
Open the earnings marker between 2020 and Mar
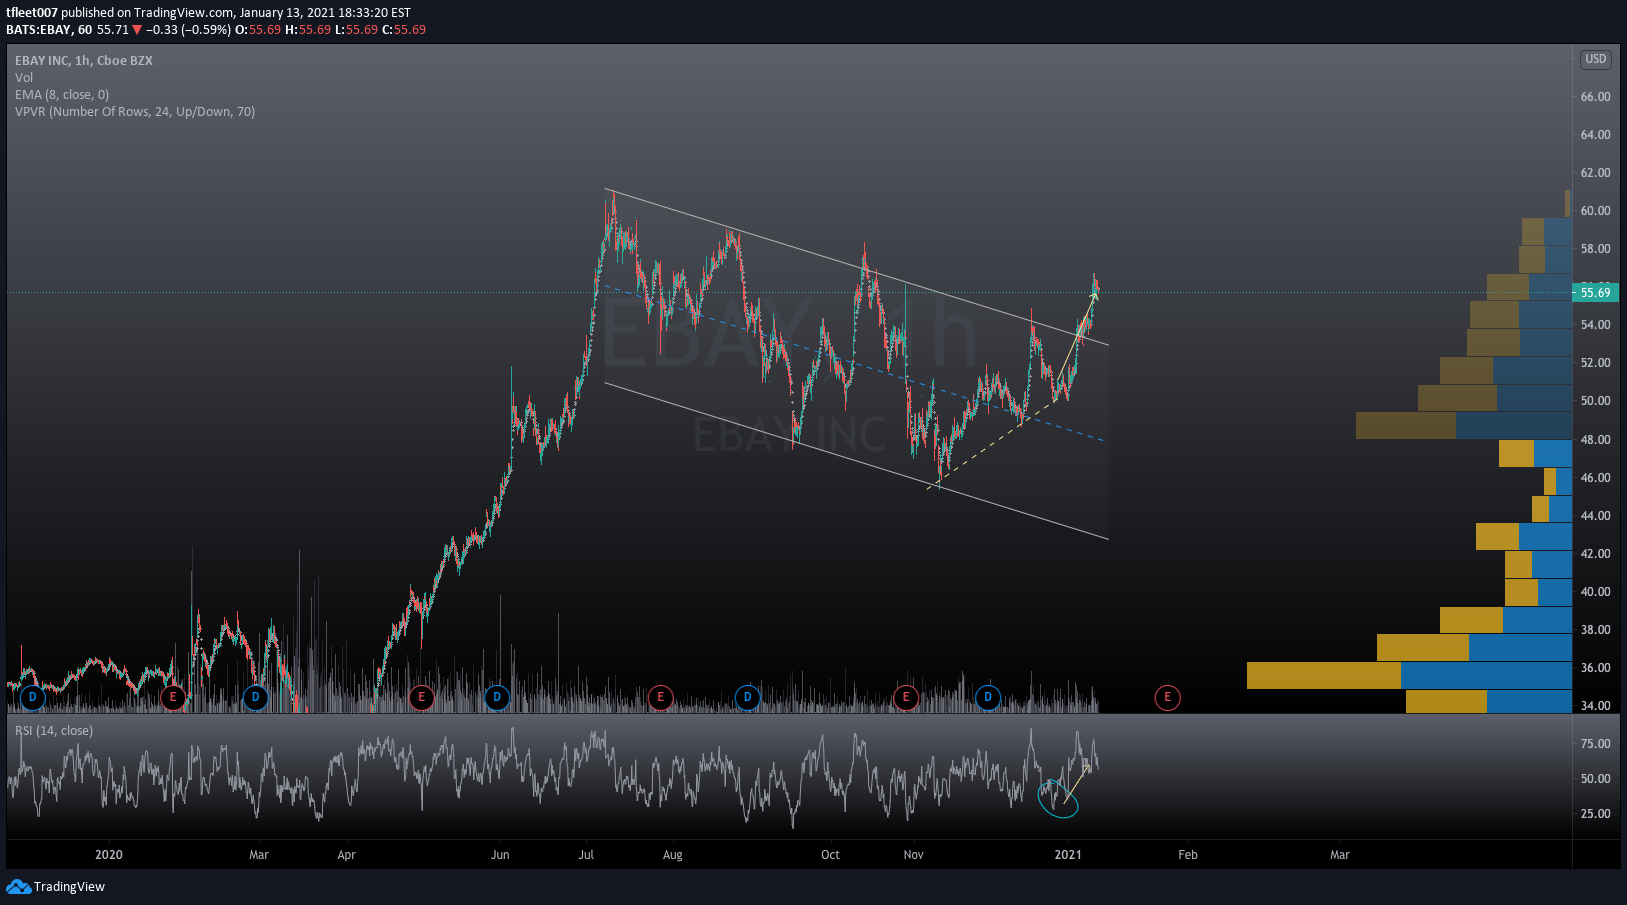[173, 697]
